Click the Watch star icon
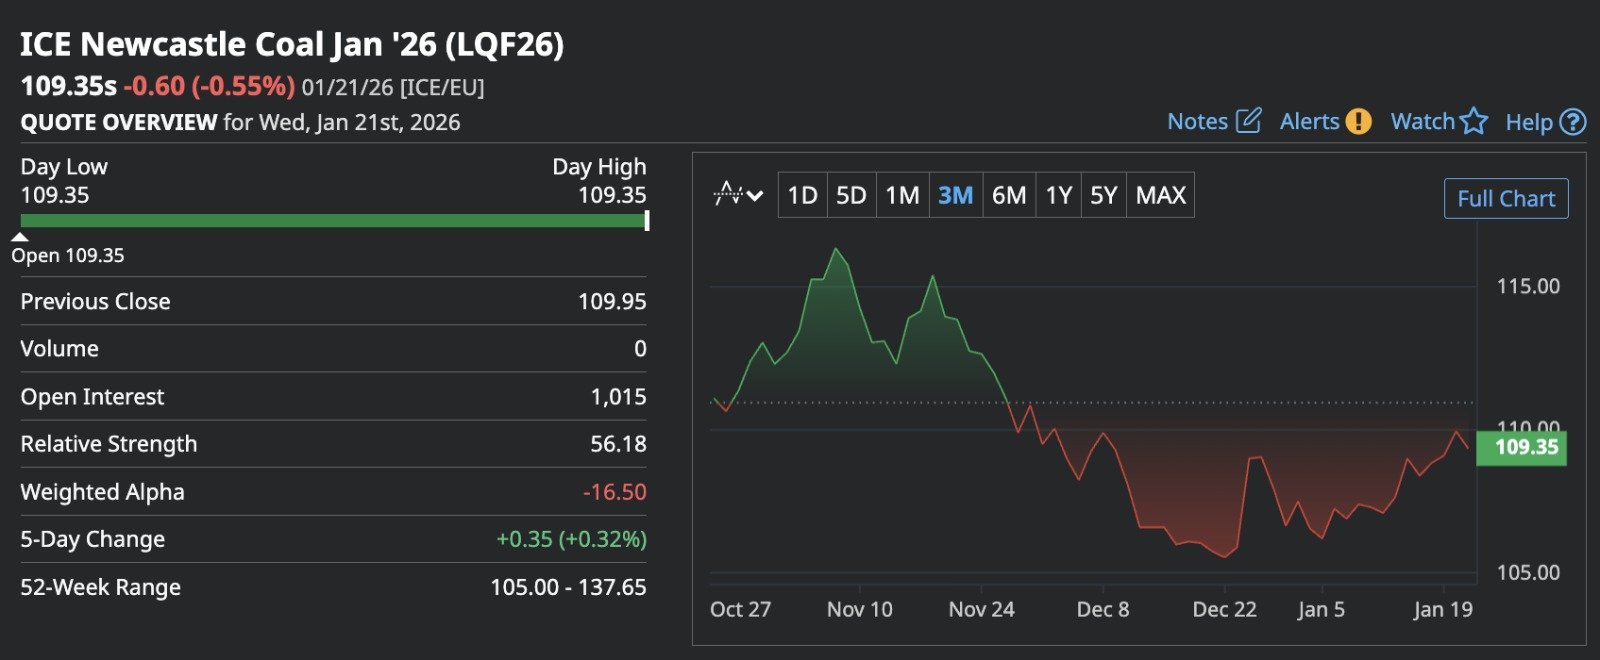This screenshot has height=660, width=1600. click(x=1473, y=121)
